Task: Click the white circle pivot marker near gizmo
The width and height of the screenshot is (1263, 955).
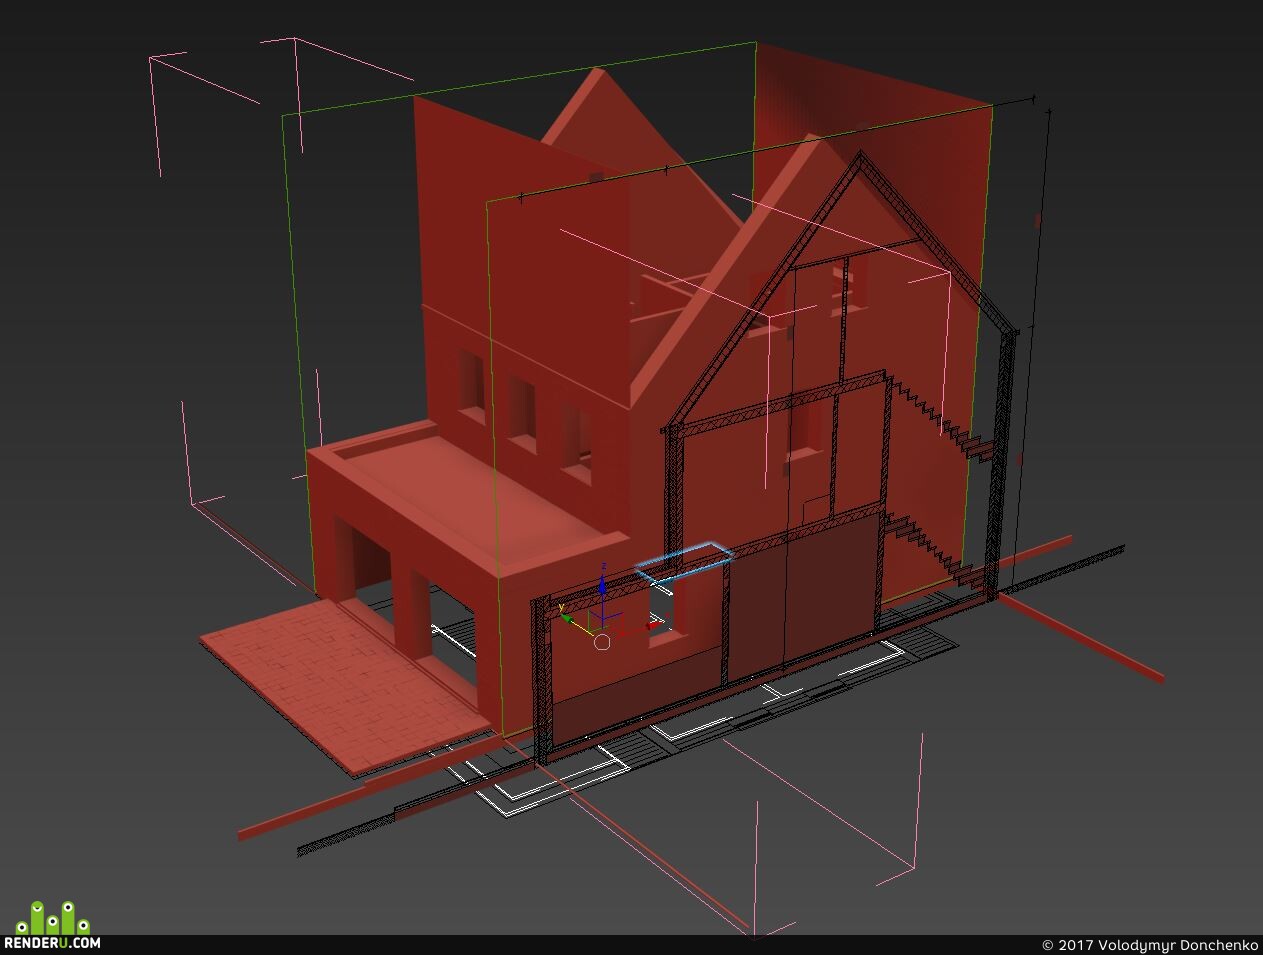Action: [602, 641]
